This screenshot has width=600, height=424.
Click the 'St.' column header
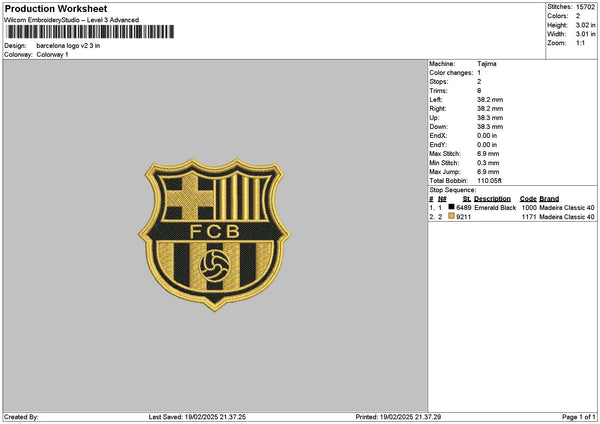(x=467, y=199)
